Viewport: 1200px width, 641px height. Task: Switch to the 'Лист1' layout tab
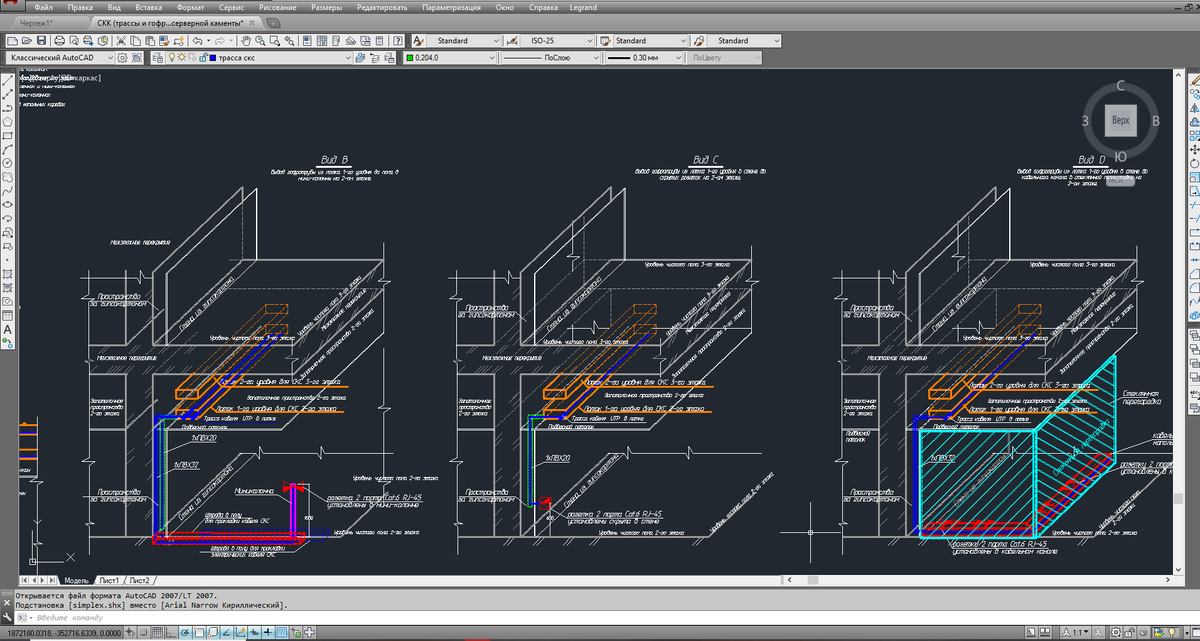pos(109,580)
